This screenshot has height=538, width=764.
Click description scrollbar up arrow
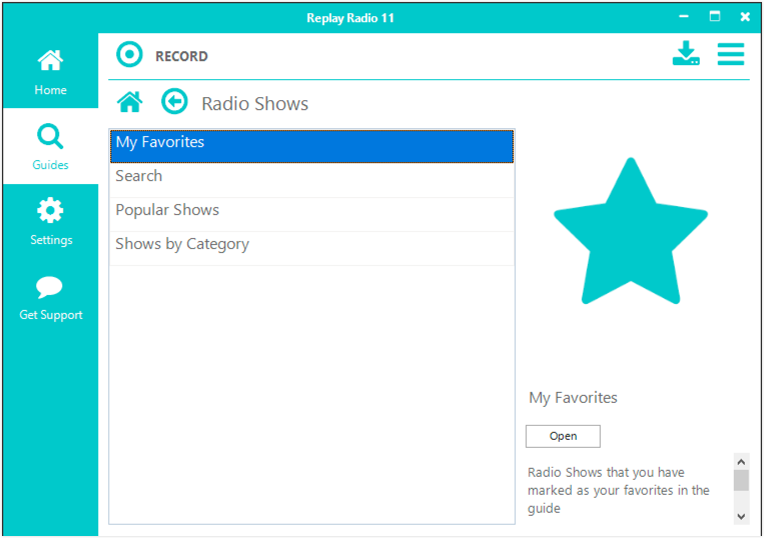click(741, 461)
